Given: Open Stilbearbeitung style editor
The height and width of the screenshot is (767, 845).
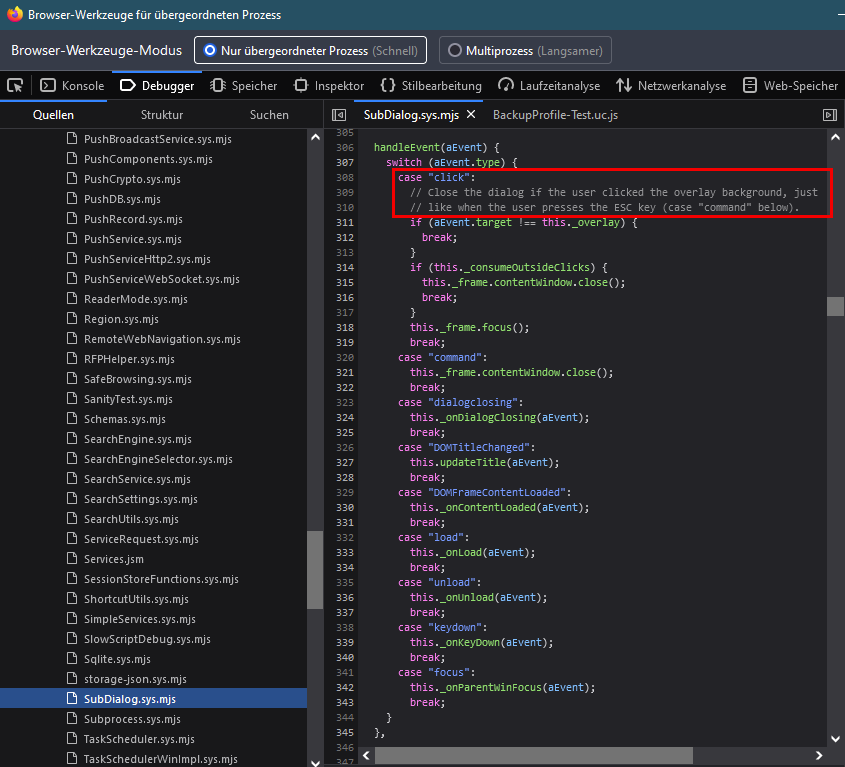Looking at the screenshot, I should (x=431, y=85).
